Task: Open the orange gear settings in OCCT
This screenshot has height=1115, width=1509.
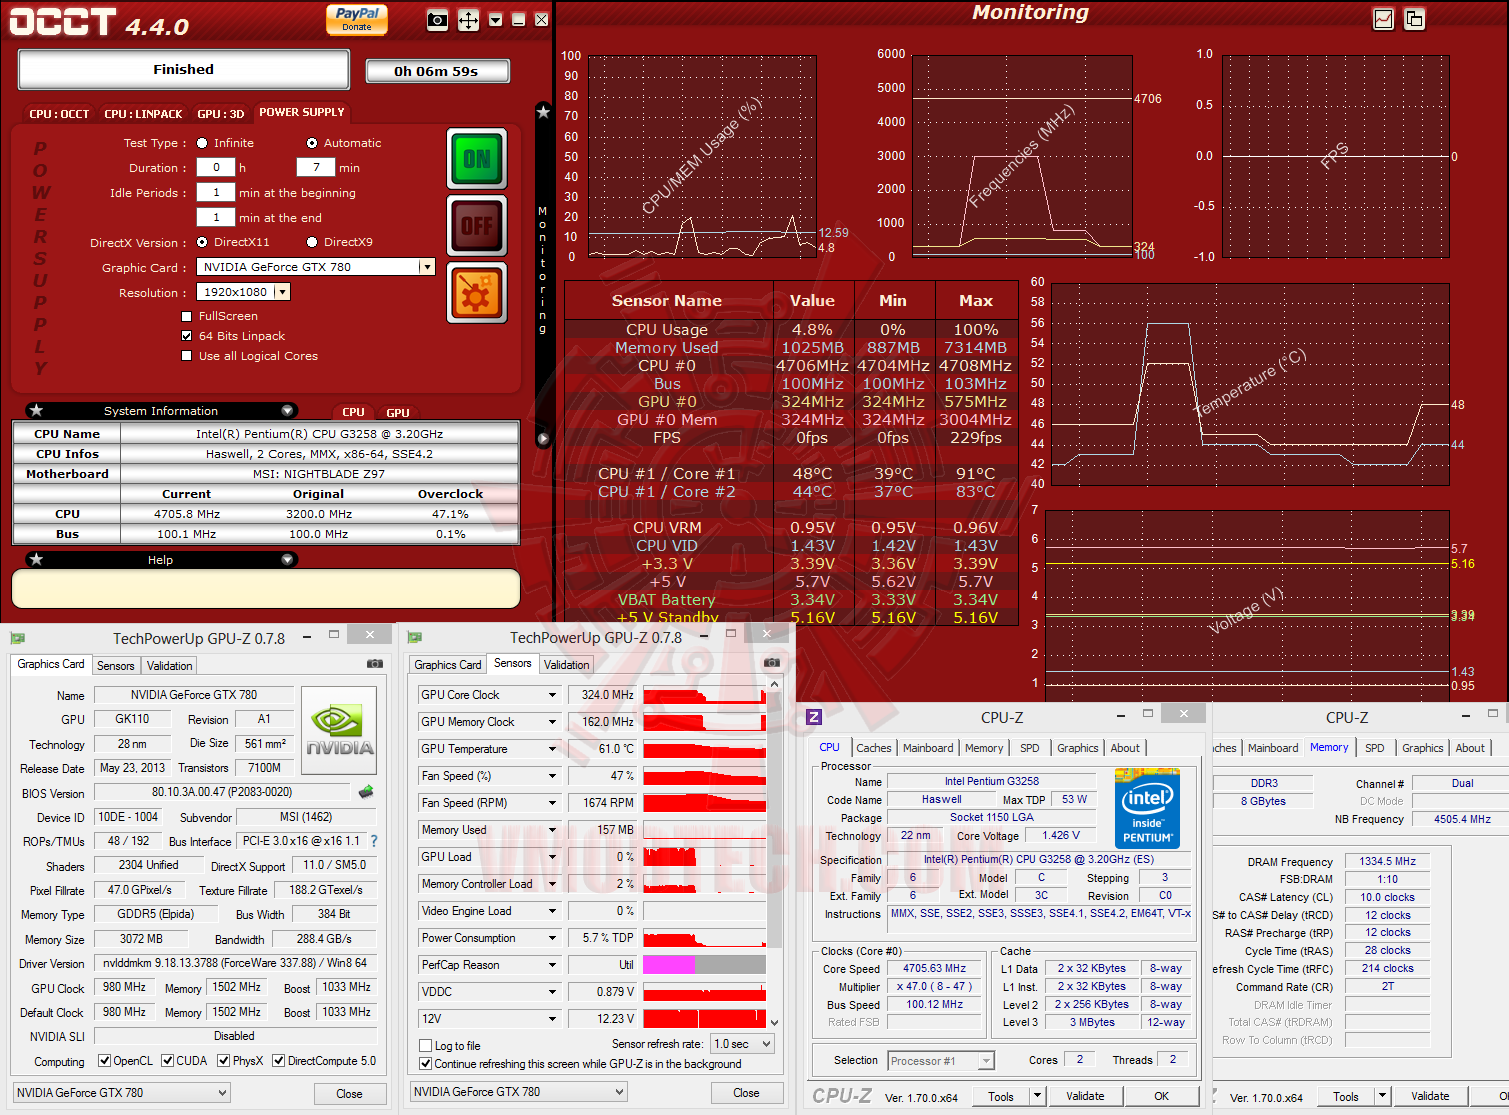Action: [x=477, y=293]
